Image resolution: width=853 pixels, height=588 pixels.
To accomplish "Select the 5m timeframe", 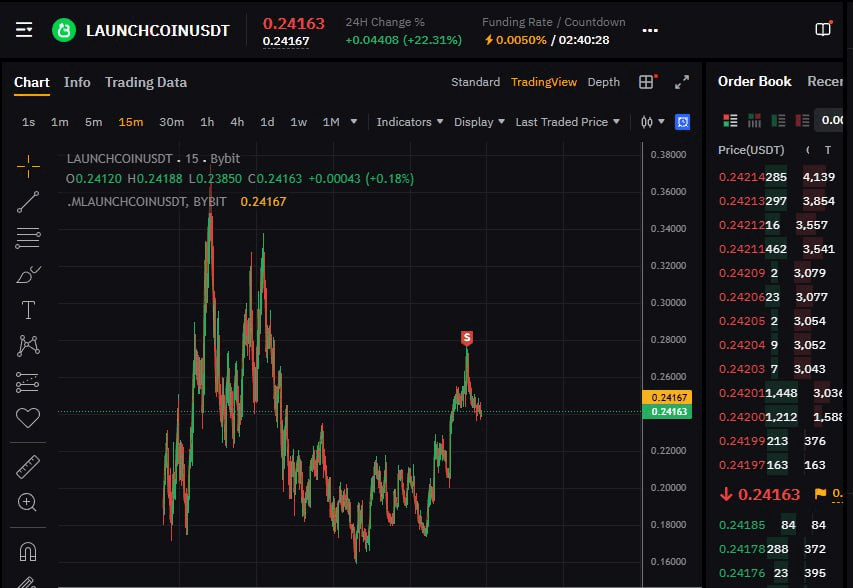I will (x=94, y=122).
